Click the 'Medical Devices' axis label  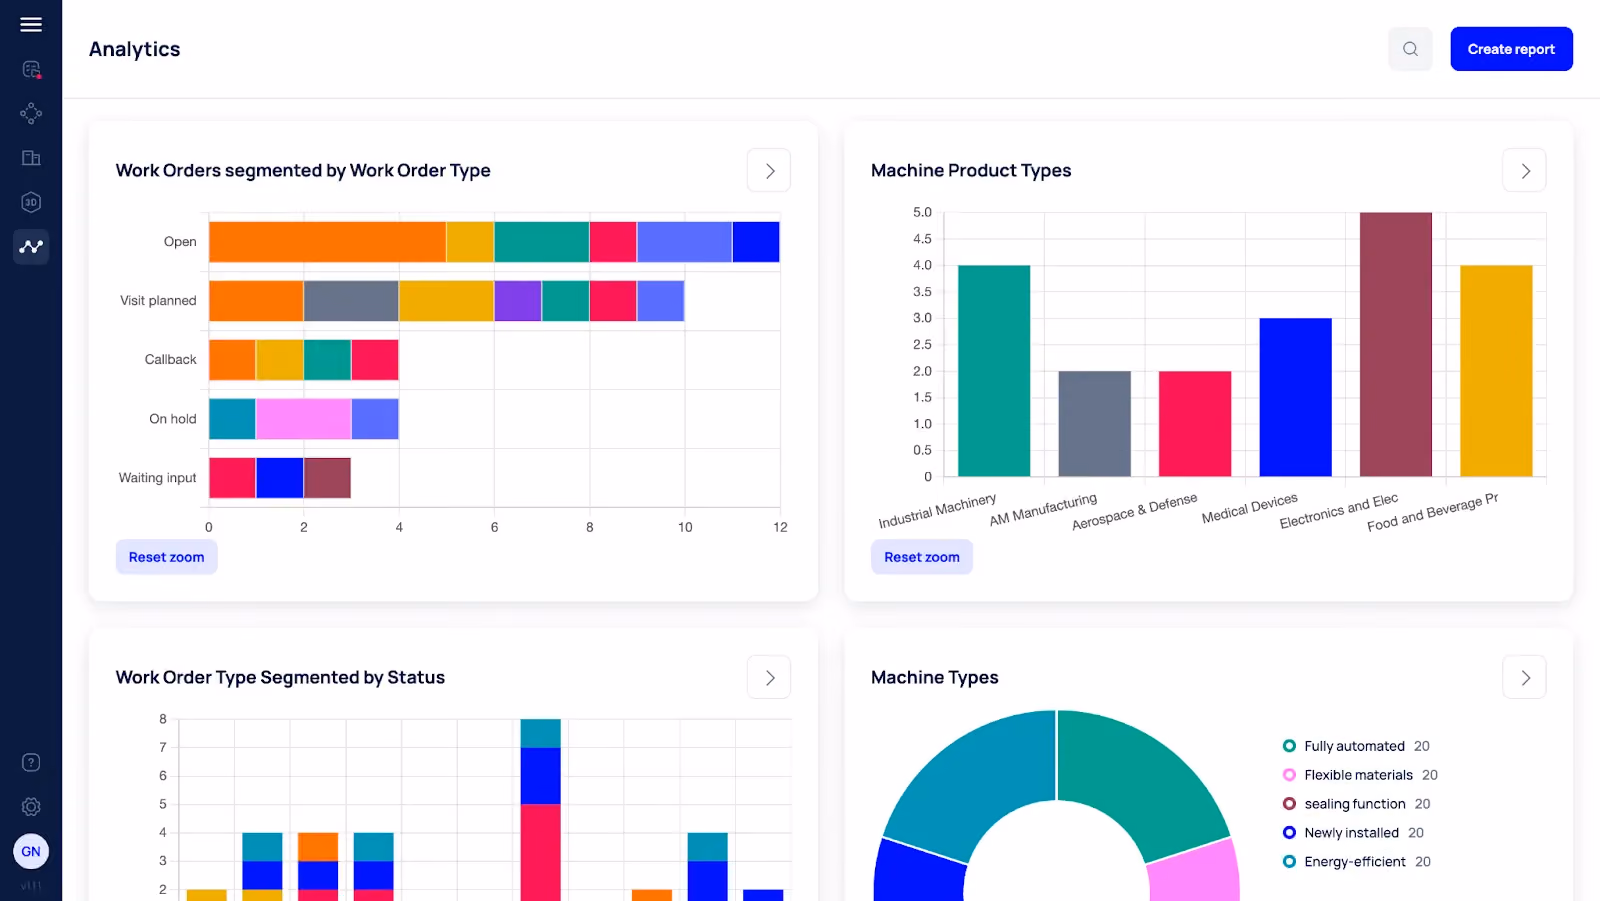(1250, 508)
